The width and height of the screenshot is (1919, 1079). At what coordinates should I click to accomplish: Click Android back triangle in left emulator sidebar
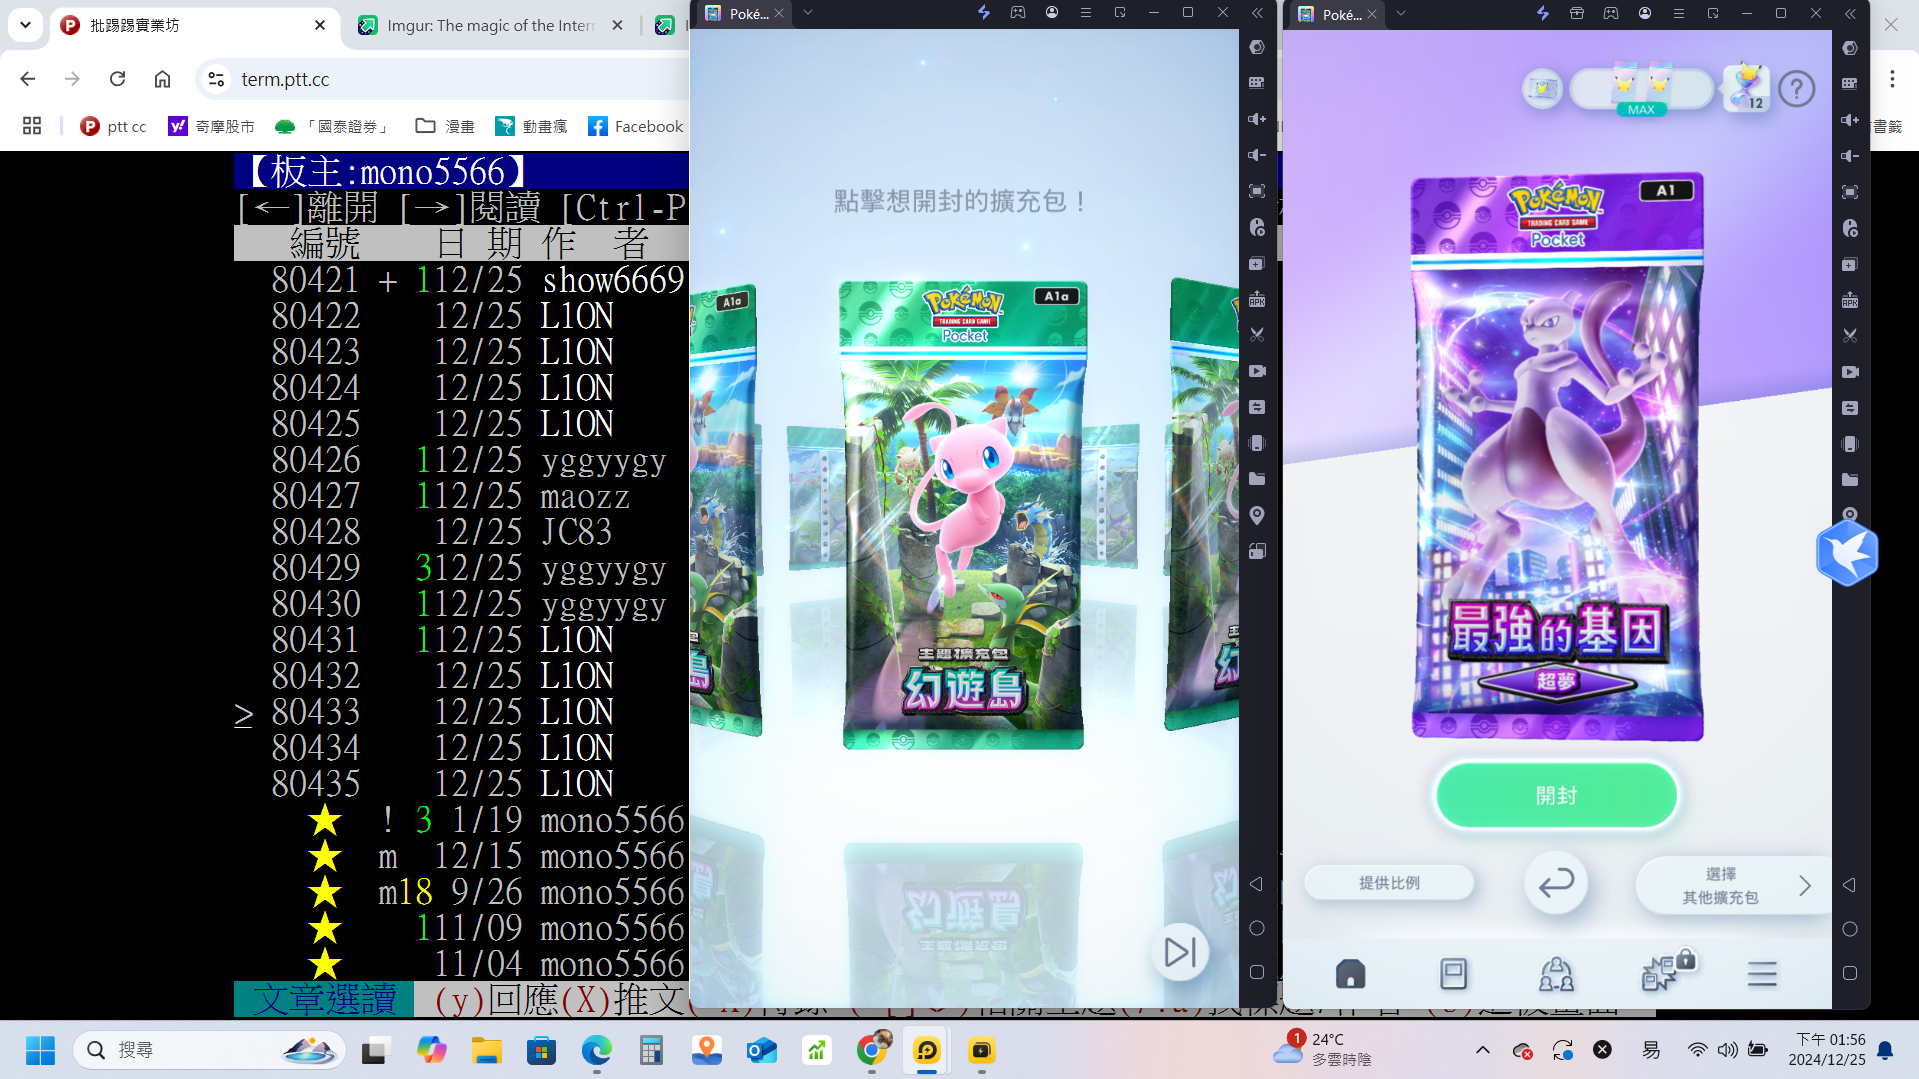click(1257, 884)
